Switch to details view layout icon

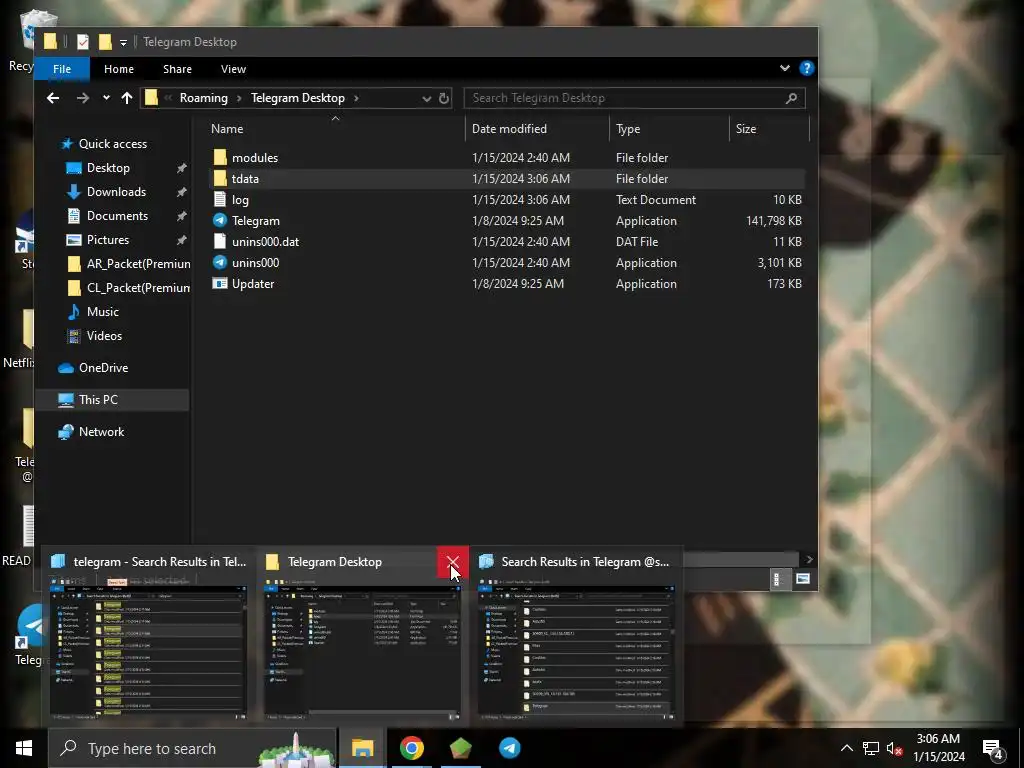[776, 579]
